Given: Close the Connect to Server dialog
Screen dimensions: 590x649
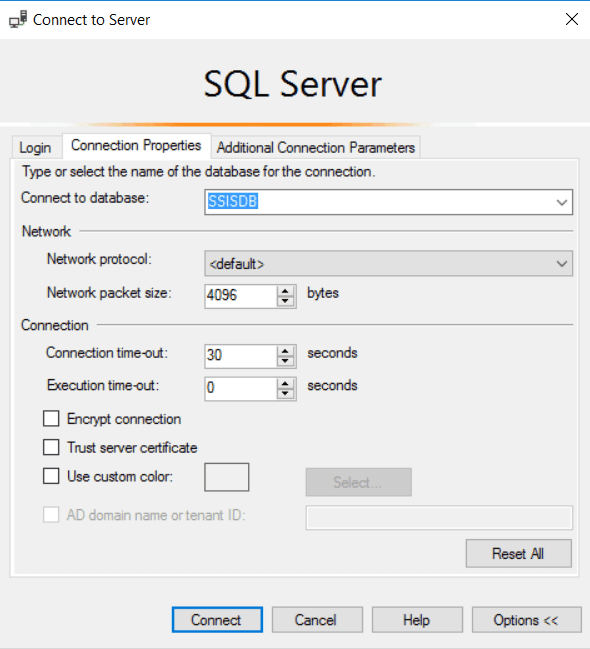Looking at the screenshot, I should tap(572, 19).
